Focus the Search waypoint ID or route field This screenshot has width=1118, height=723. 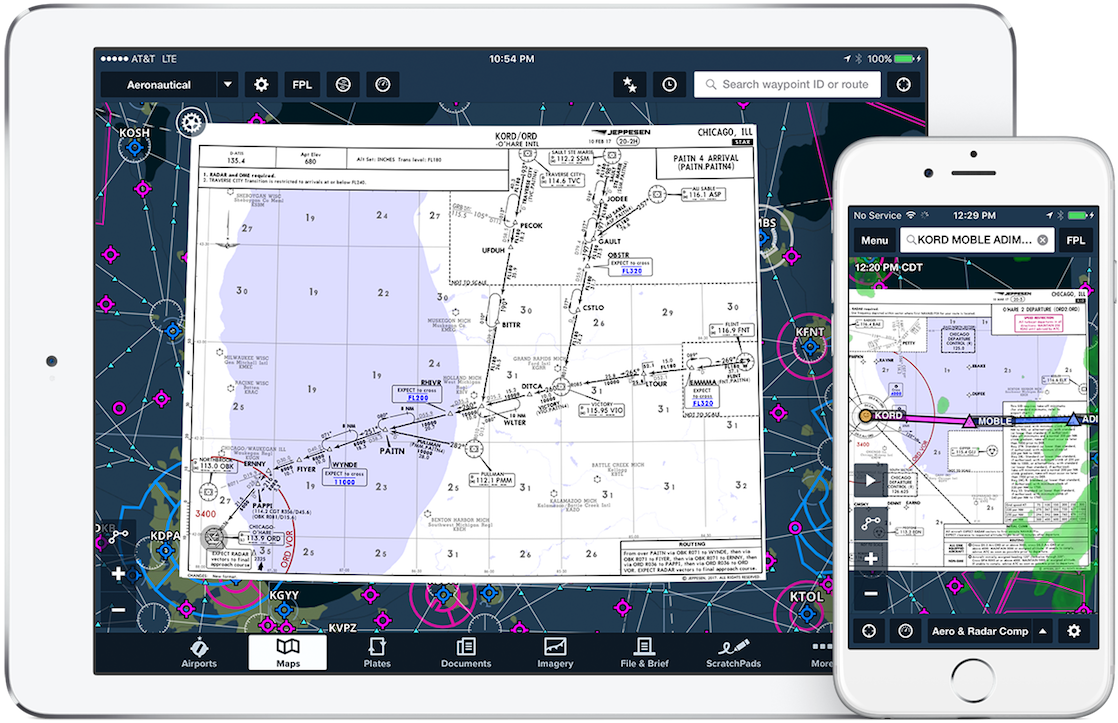pyautogui.click(x=787, y=85)
